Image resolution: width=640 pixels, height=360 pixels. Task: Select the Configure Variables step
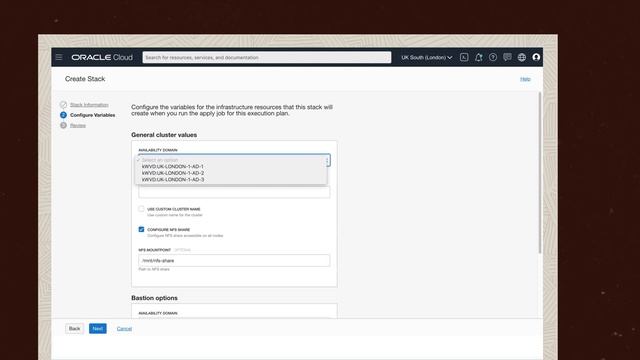[x=92, y=115]
